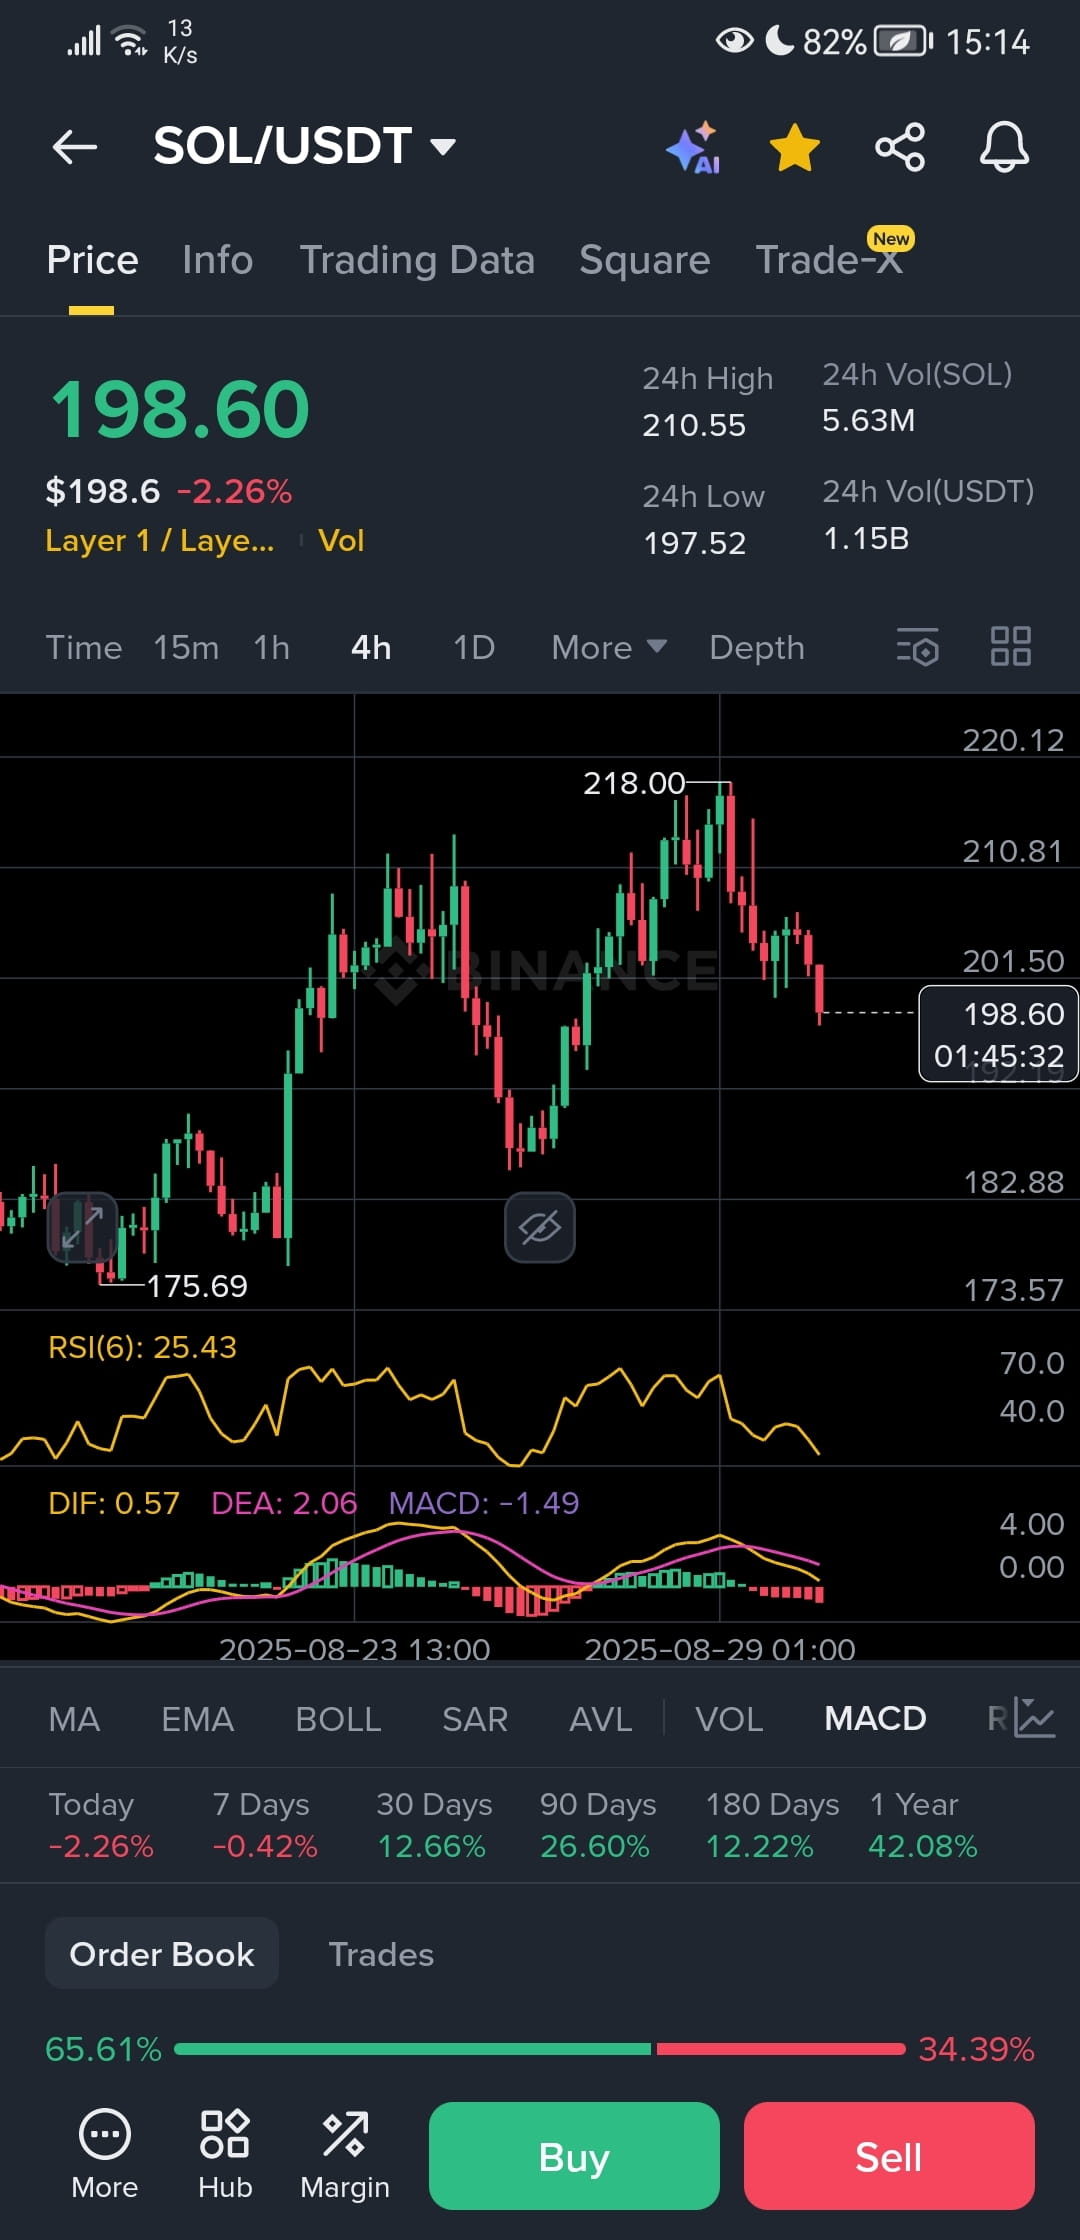Open the share icon
Viewport: 1080px width, 2240px height.
click(900, 148)
